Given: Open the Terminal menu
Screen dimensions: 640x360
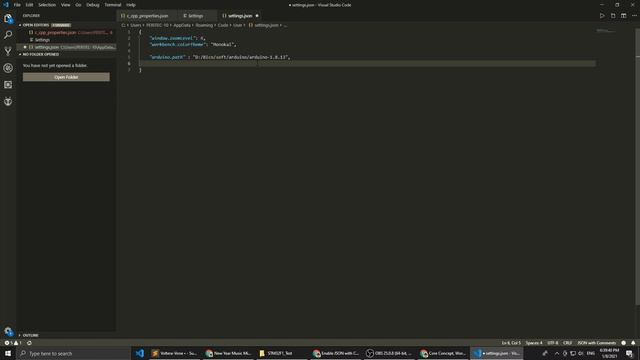Looking at the screenshot, I should pos(113,5).
